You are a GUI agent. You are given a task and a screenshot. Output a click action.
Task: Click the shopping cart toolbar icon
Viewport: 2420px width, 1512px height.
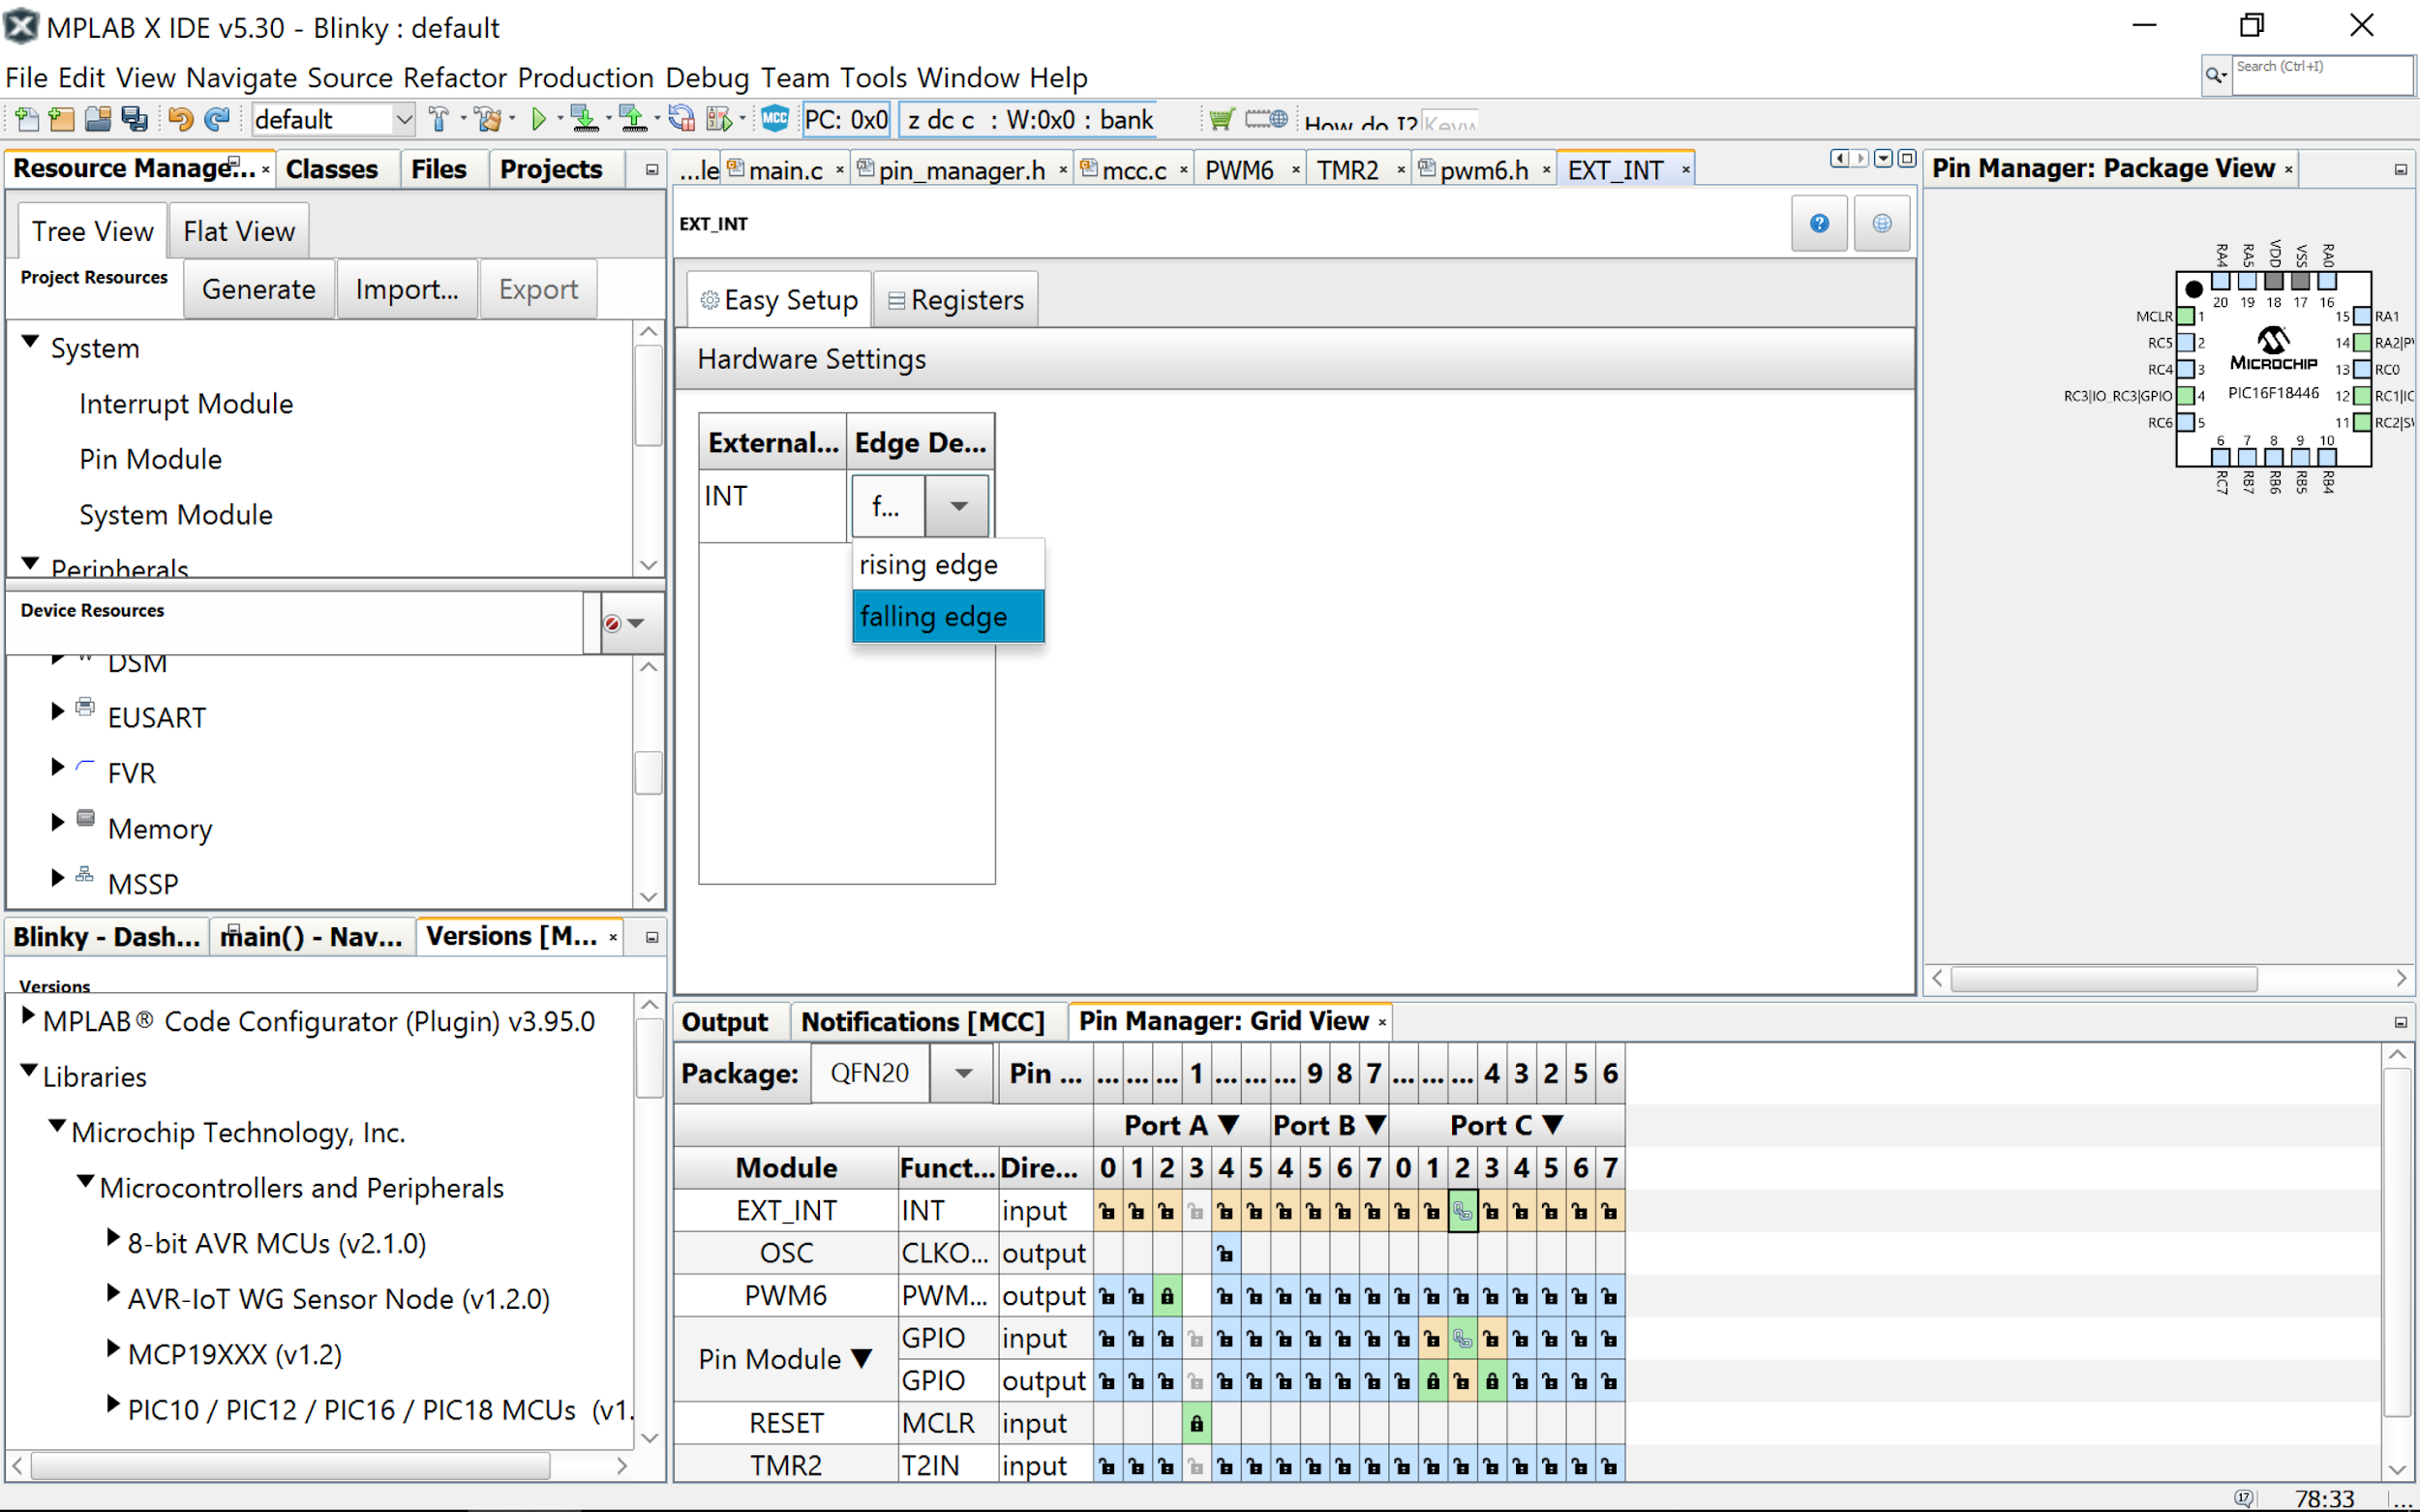1221,120
